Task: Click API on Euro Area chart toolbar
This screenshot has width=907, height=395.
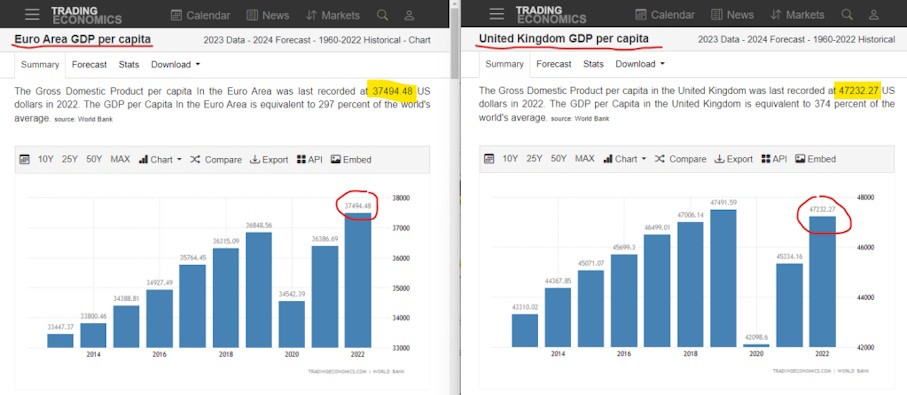Action: click(309, 160)
